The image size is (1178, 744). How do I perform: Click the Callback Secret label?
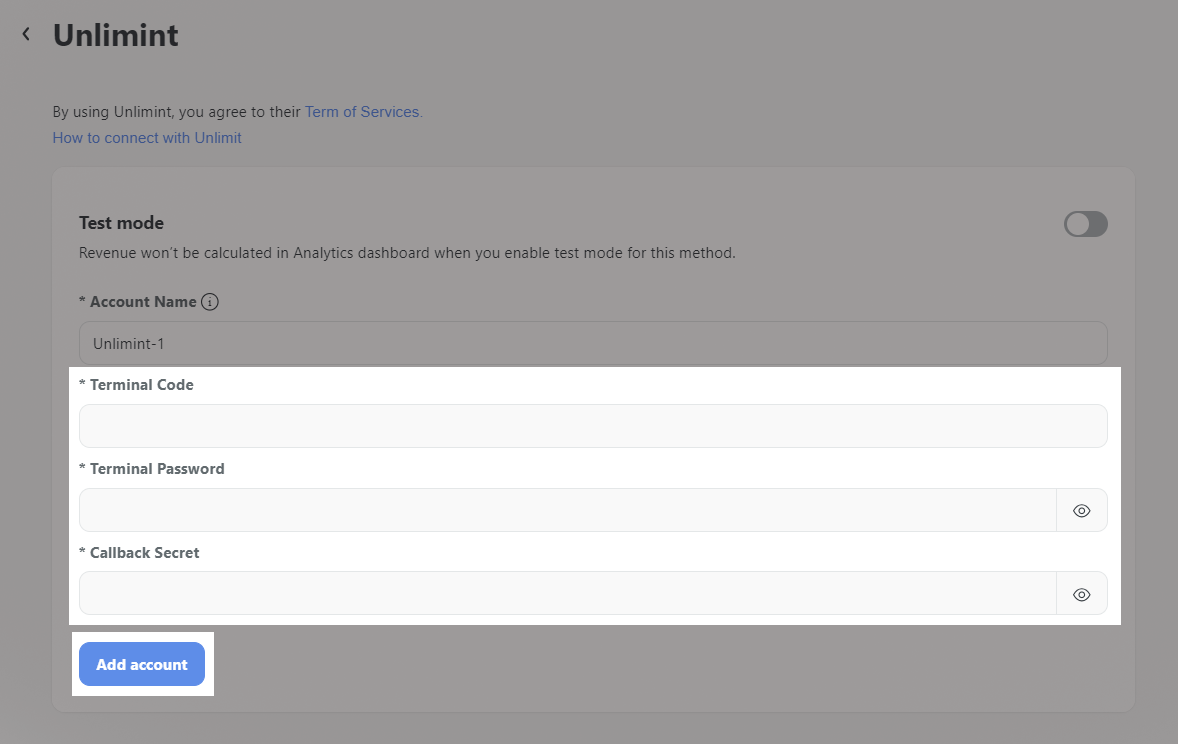point(139,553)
